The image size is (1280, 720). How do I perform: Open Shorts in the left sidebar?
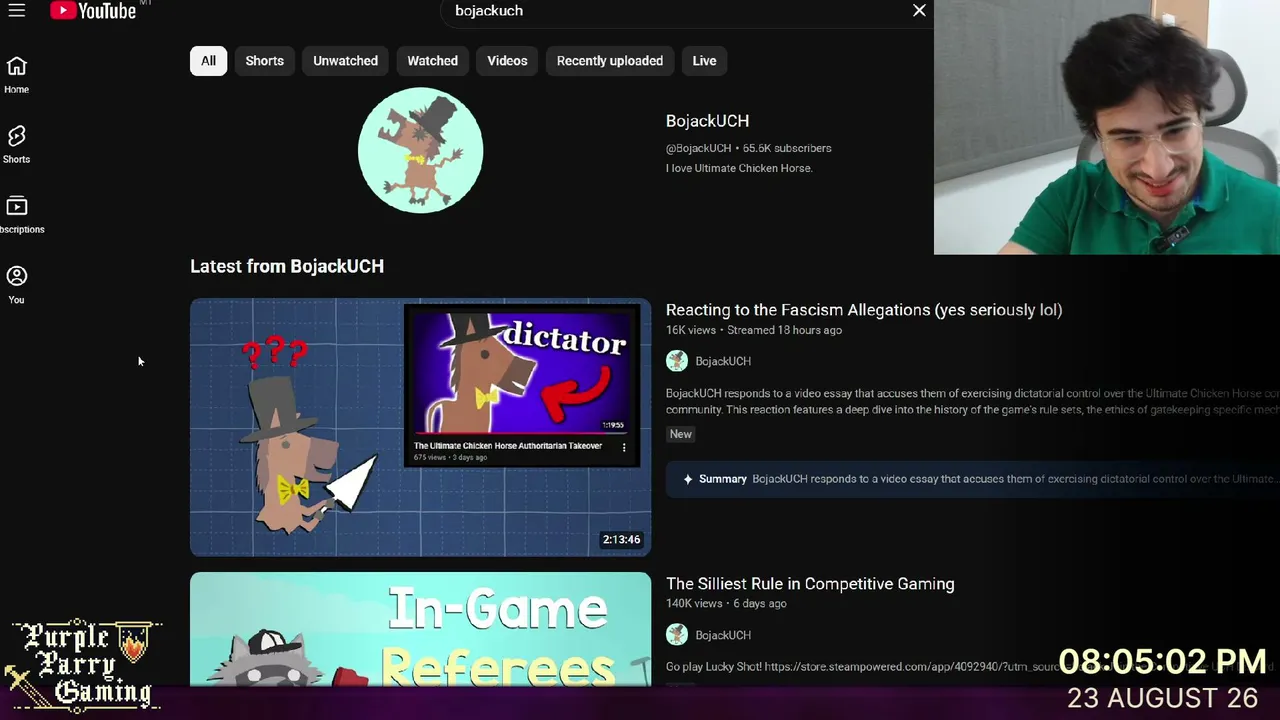point(17,145)
